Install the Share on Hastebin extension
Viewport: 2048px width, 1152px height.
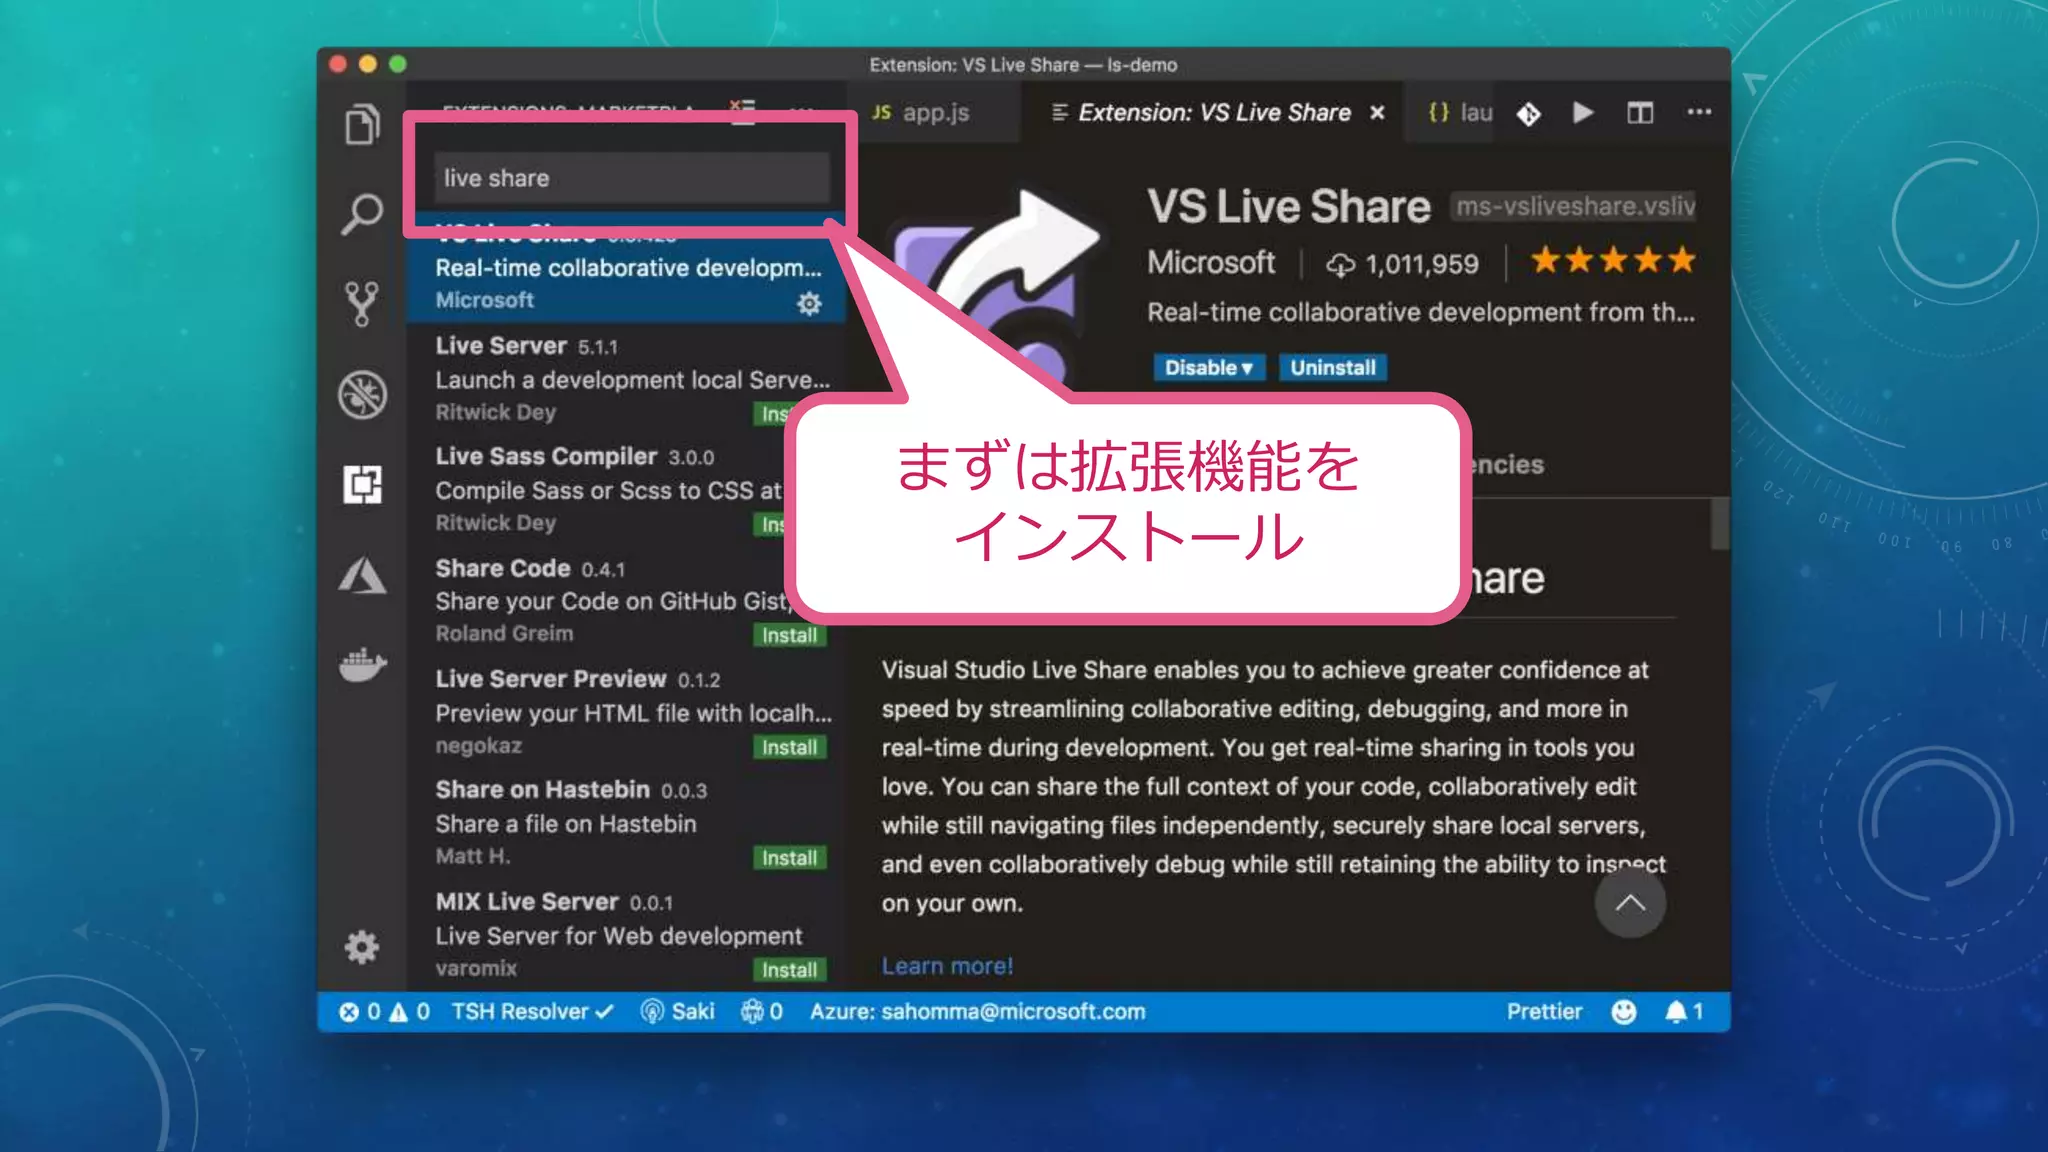(789, 858)
